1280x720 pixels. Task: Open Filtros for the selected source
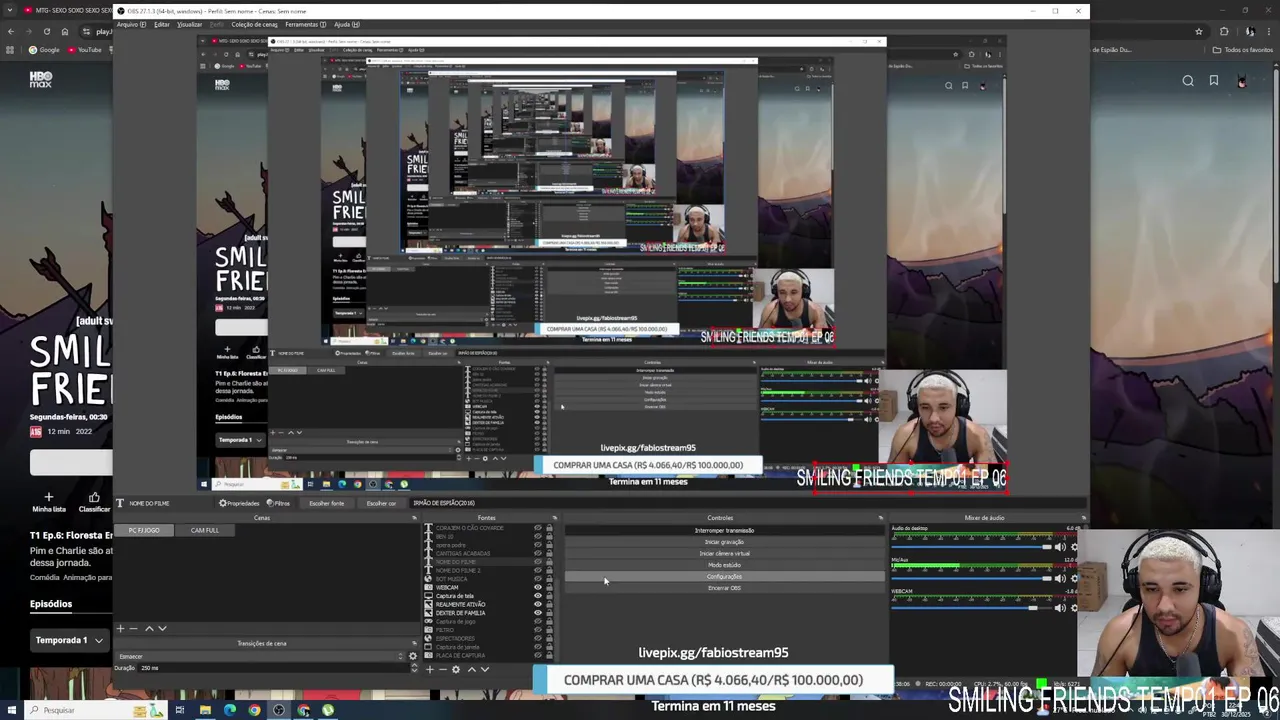(279, 503)
